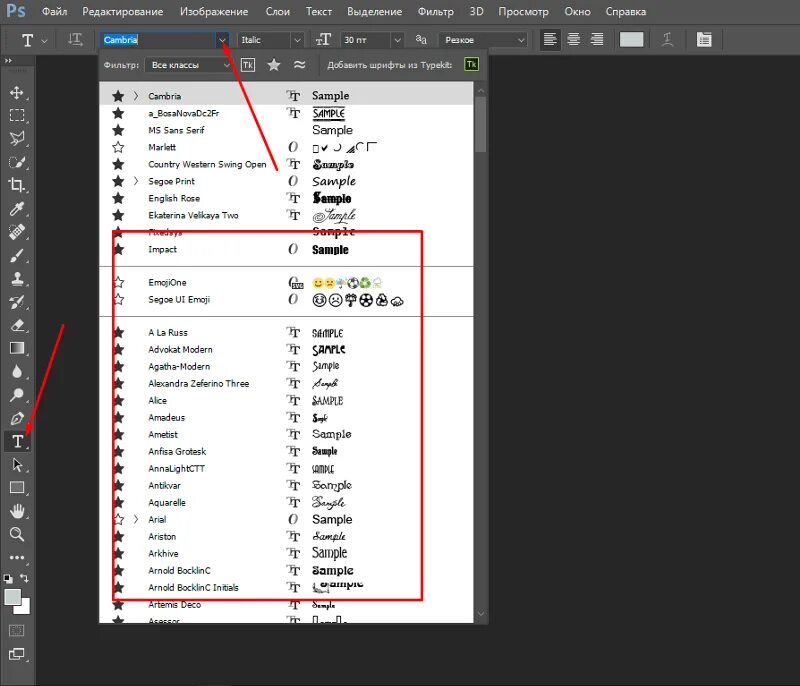Viewport: 800px width, 686px height.
Task: Select the Healing Brush tool
Action: pos(17,232)
